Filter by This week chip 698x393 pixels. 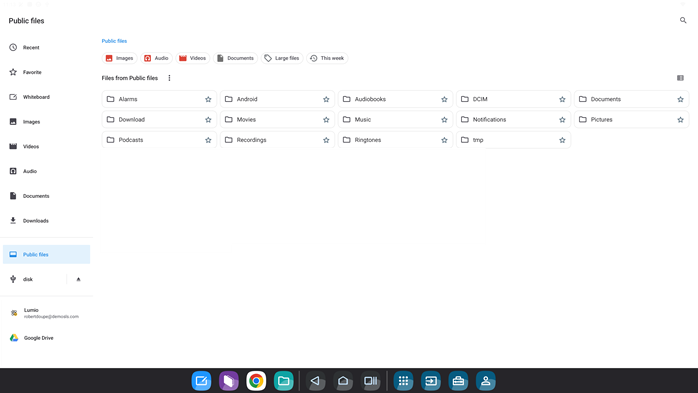click(x=327, y=58)
